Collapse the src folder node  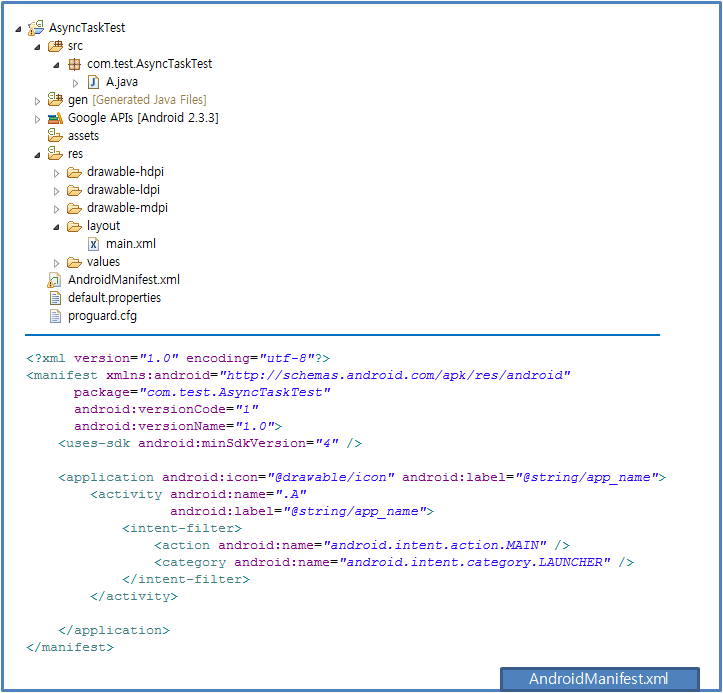(37, 47)
